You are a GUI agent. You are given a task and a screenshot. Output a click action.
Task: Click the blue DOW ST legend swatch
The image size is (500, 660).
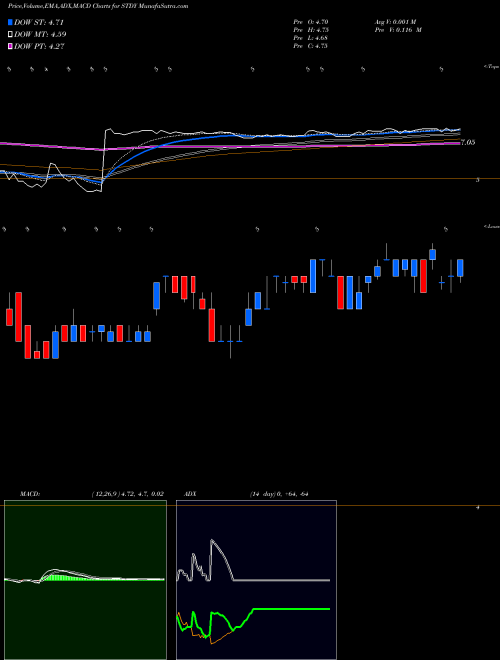point(10,23)
